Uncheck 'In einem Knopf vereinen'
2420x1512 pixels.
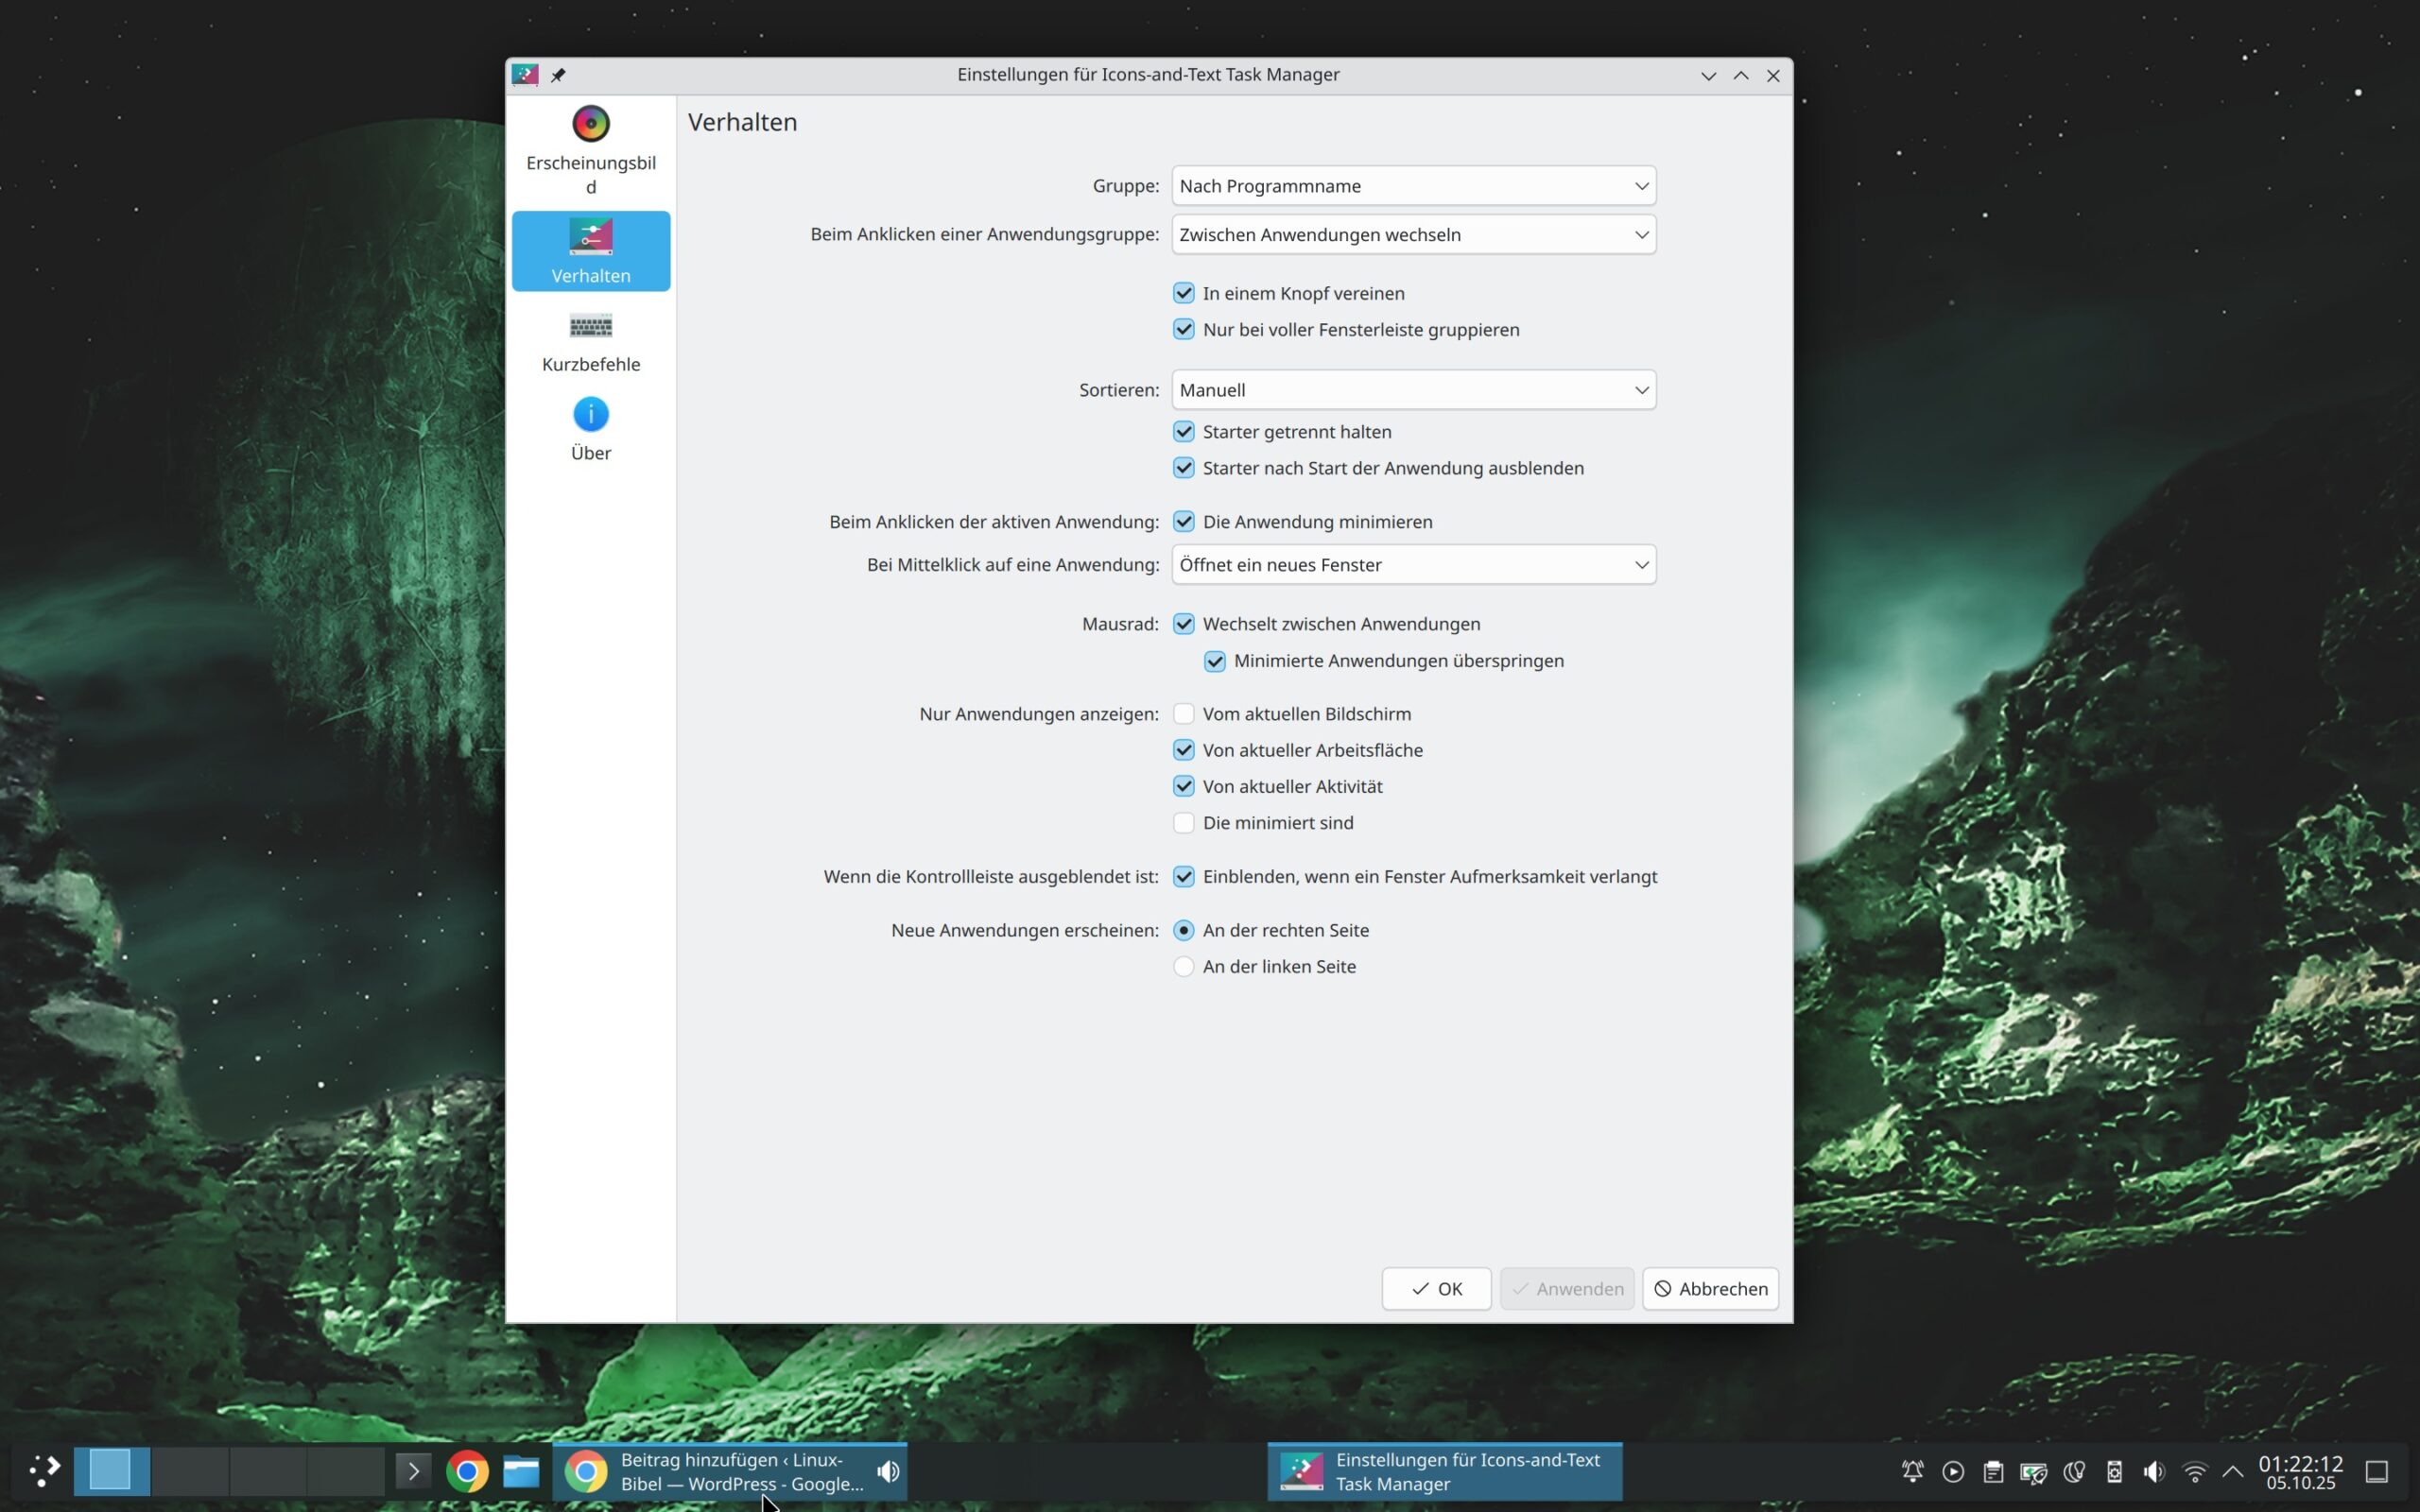pos(1184,293)
